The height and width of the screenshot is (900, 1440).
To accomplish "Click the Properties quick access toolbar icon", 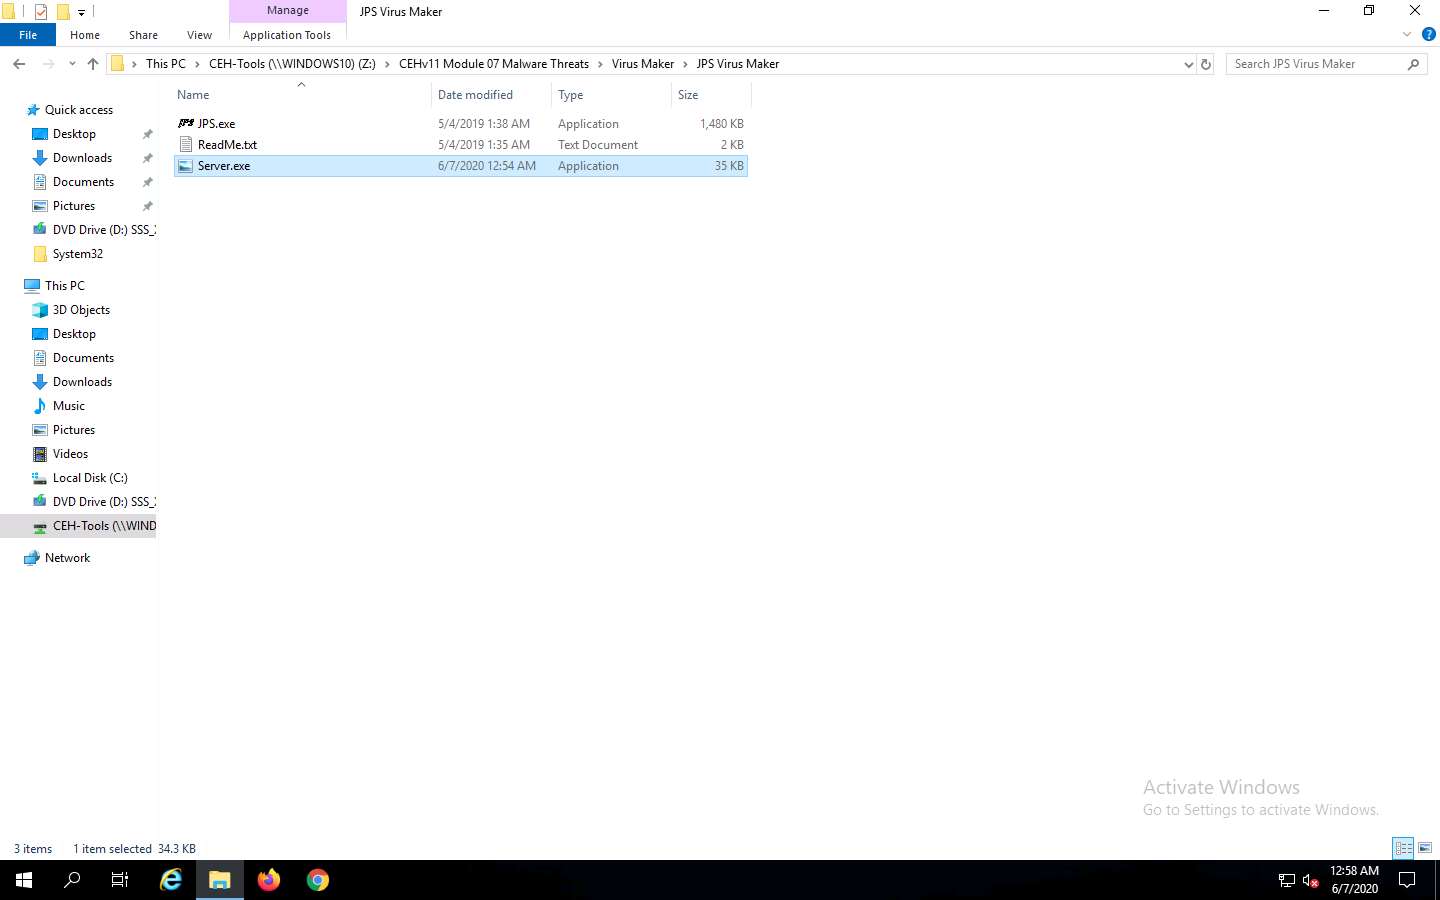I will point(41,12).
